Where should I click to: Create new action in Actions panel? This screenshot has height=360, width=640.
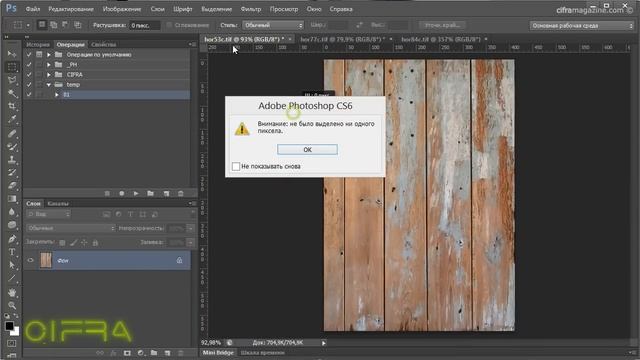click(x=167, y=193)
